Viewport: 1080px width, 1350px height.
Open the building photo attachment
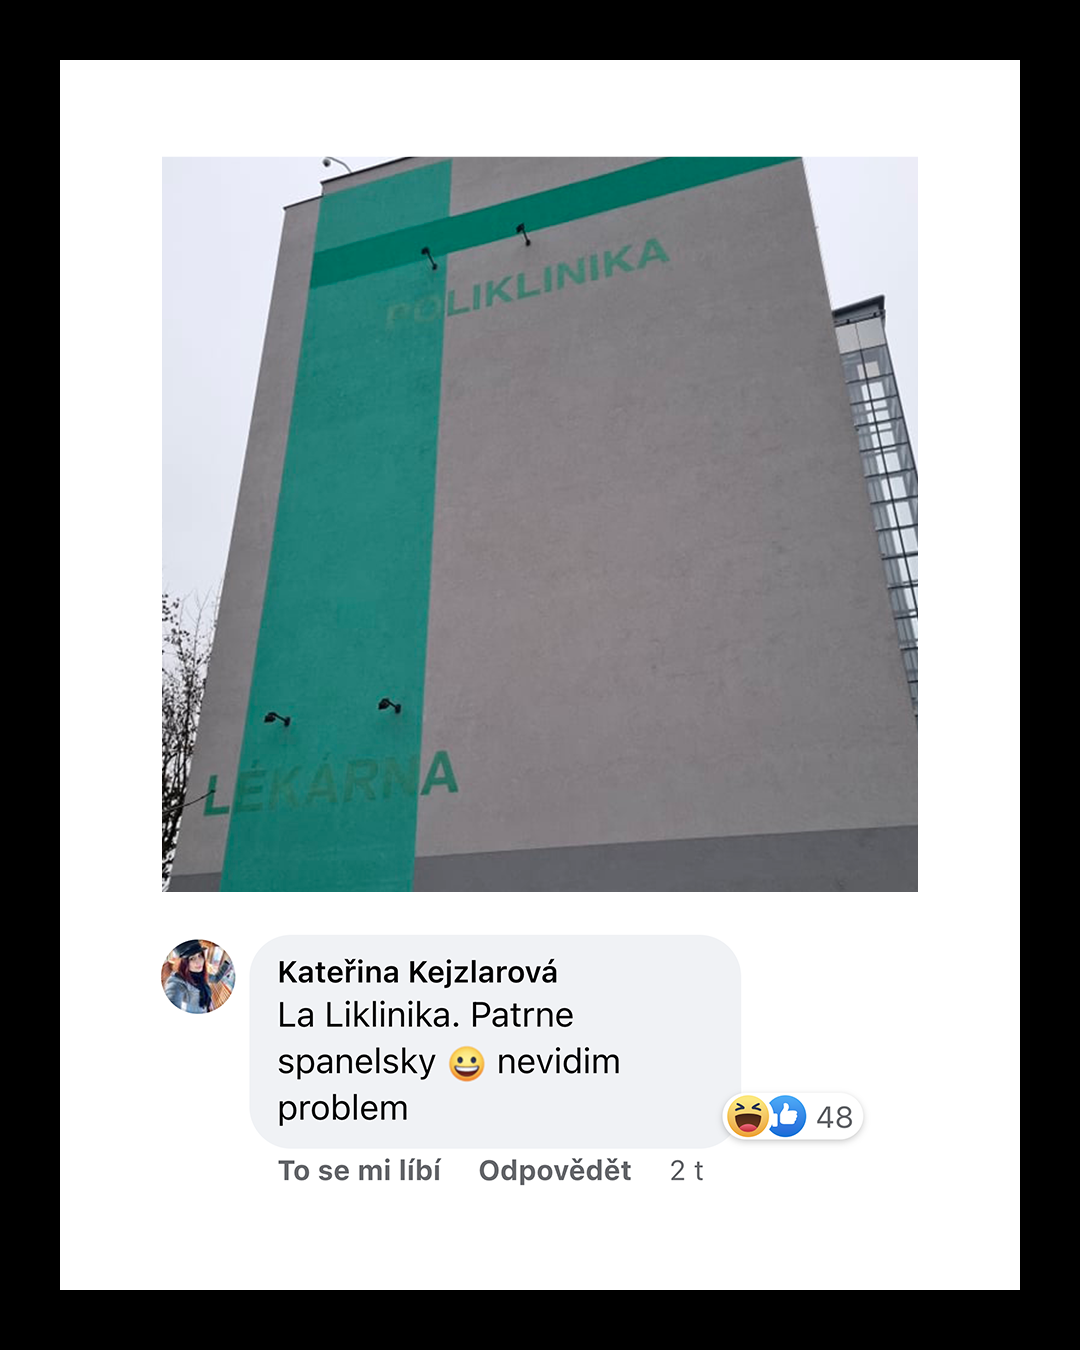(540, 524)
